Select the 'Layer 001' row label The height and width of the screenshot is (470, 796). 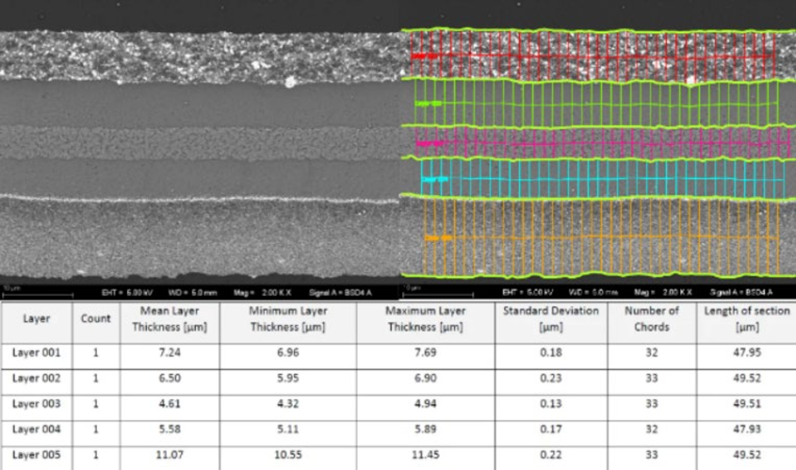point(36,352)
